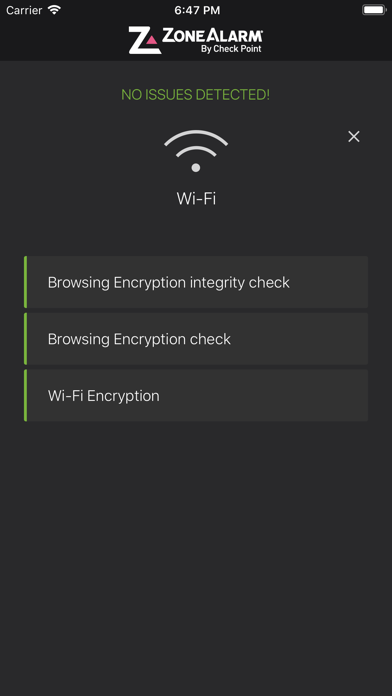Tap the No Issues Detected status text
The height and width of the screenshot is (696, 392).
[195, 95]
